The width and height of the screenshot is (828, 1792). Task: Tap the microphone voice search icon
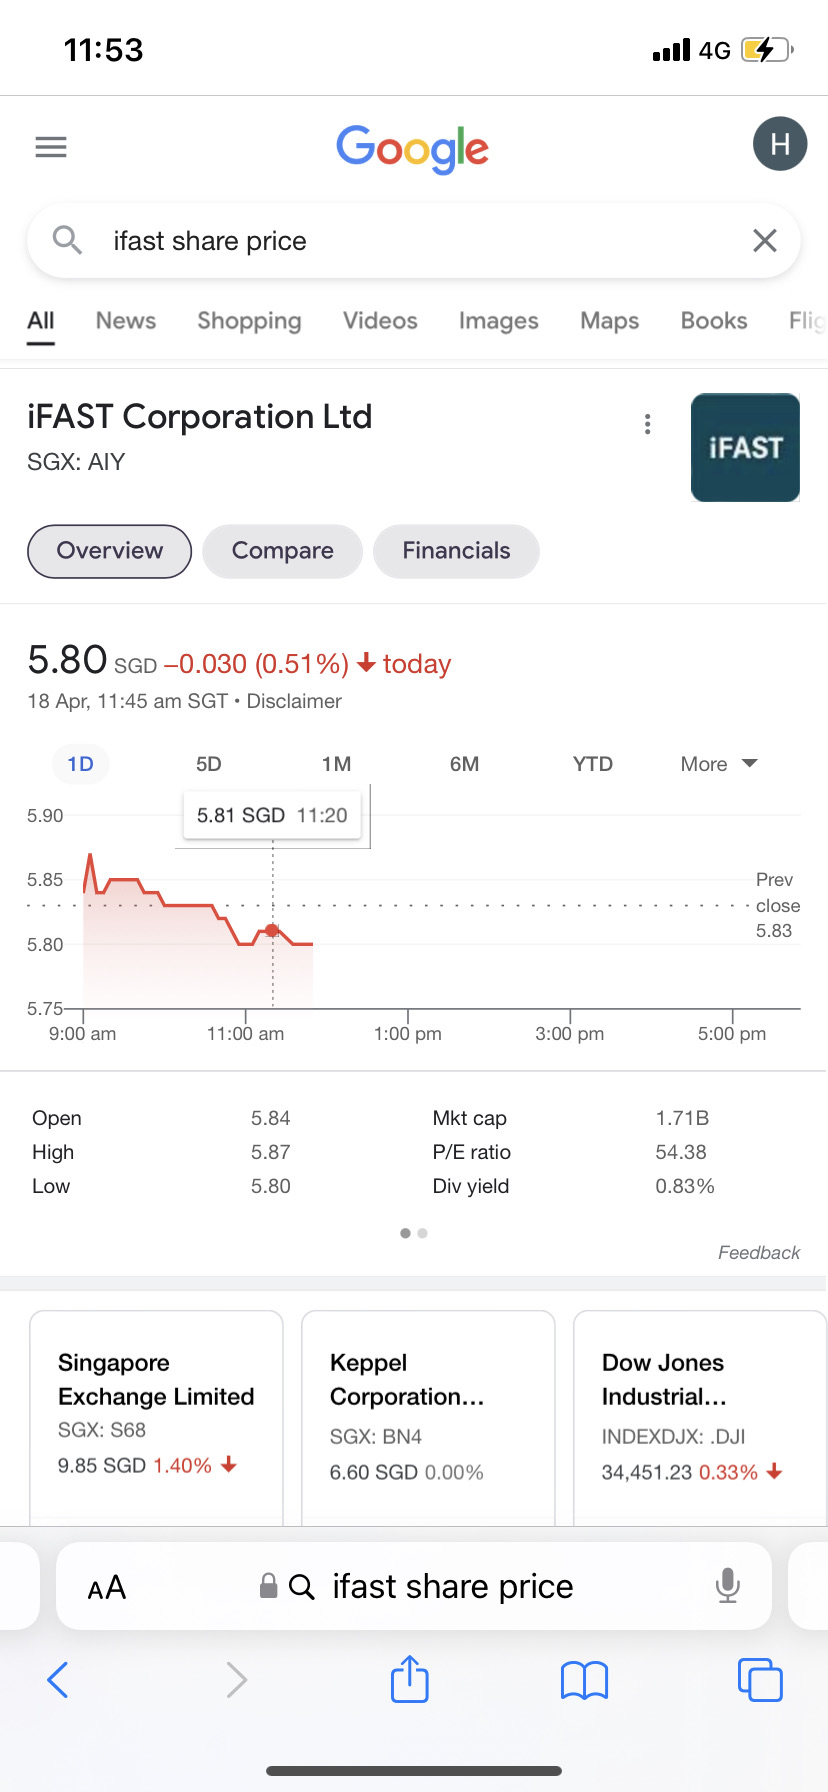pos(728,1586)
